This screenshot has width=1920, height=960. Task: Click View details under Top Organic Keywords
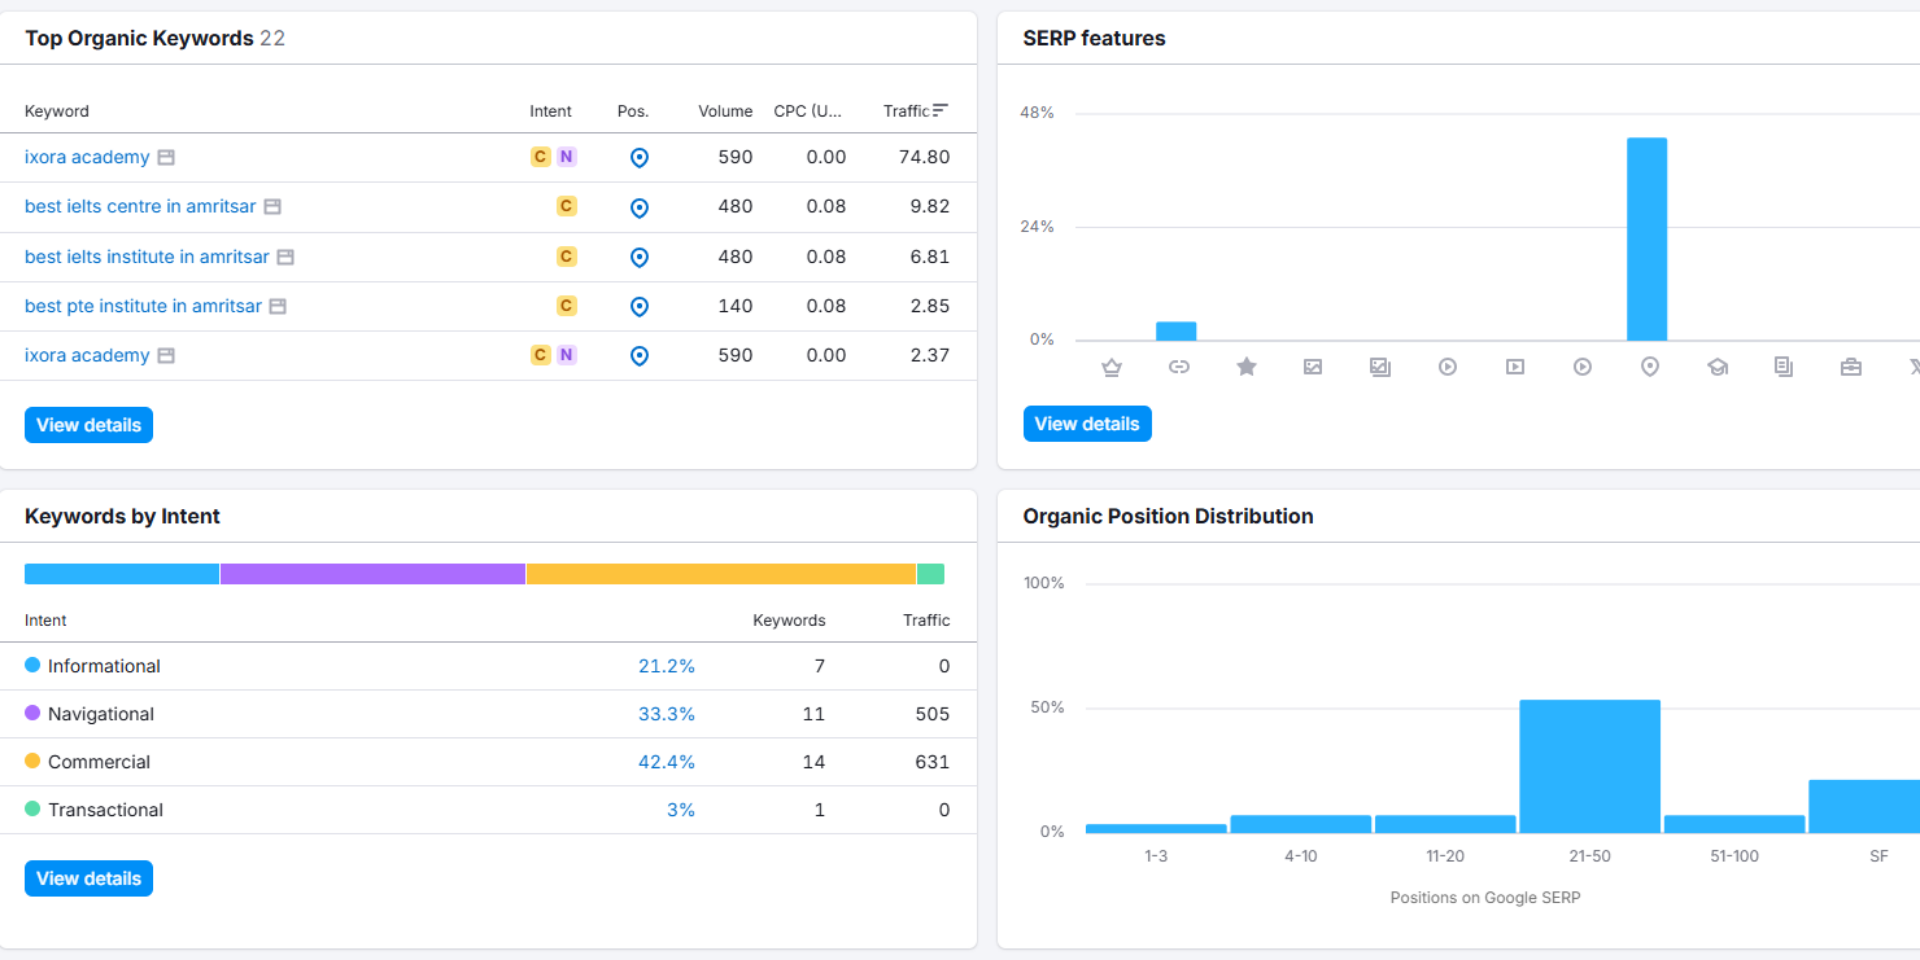point(89,425)
